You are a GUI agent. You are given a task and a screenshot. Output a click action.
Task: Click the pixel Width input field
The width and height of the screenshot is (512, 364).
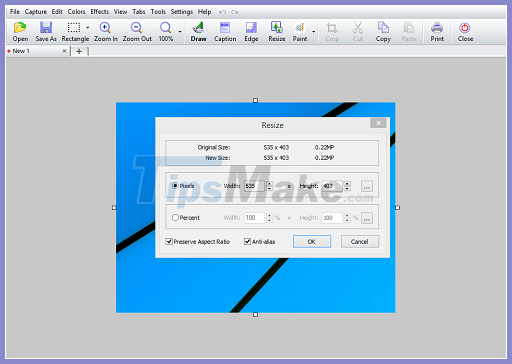(x=254, y=186)
